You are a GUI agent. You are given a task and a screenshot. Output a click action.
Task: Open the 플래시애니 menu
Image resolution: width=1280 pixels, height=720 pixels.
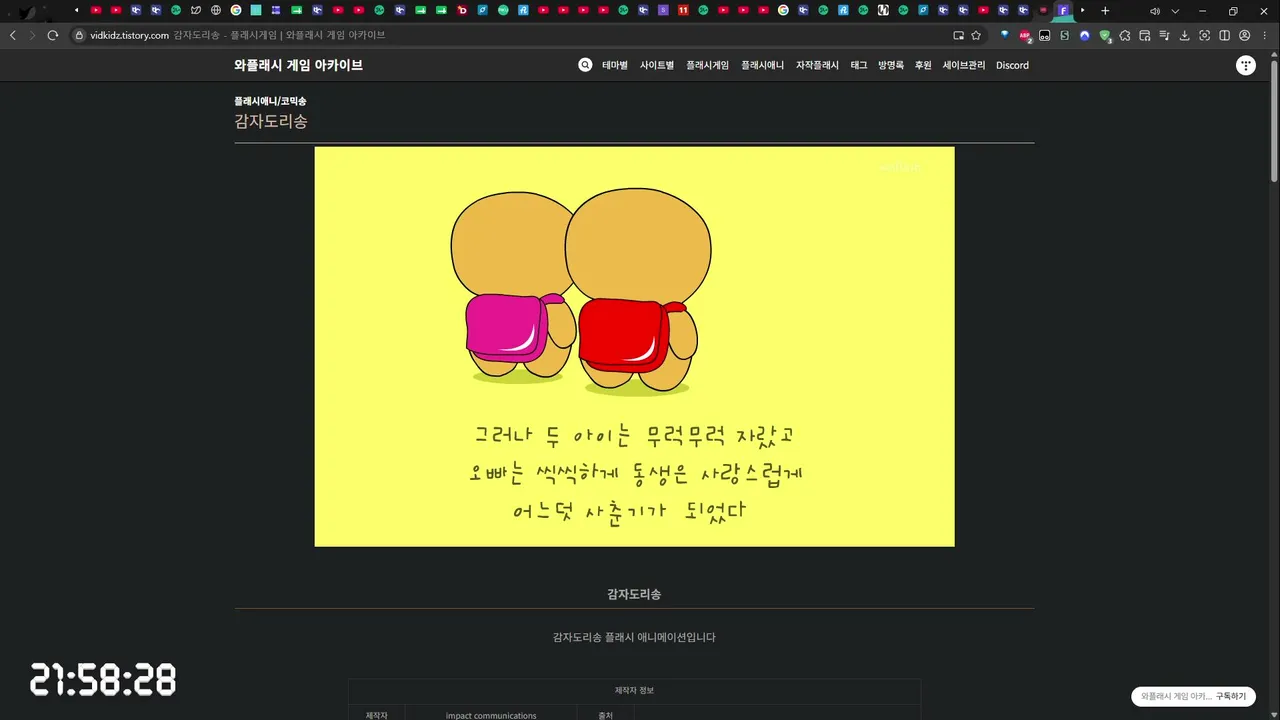[763, 65]
